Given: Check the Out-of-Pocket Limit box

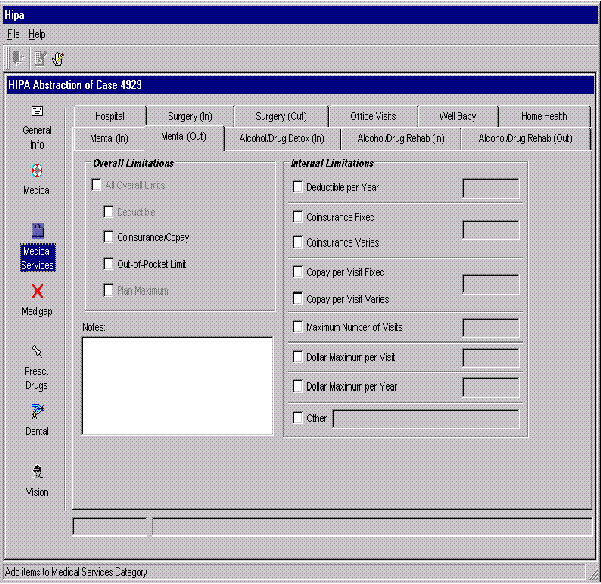Looking at the screenshot, I should (x=109, y=264).
